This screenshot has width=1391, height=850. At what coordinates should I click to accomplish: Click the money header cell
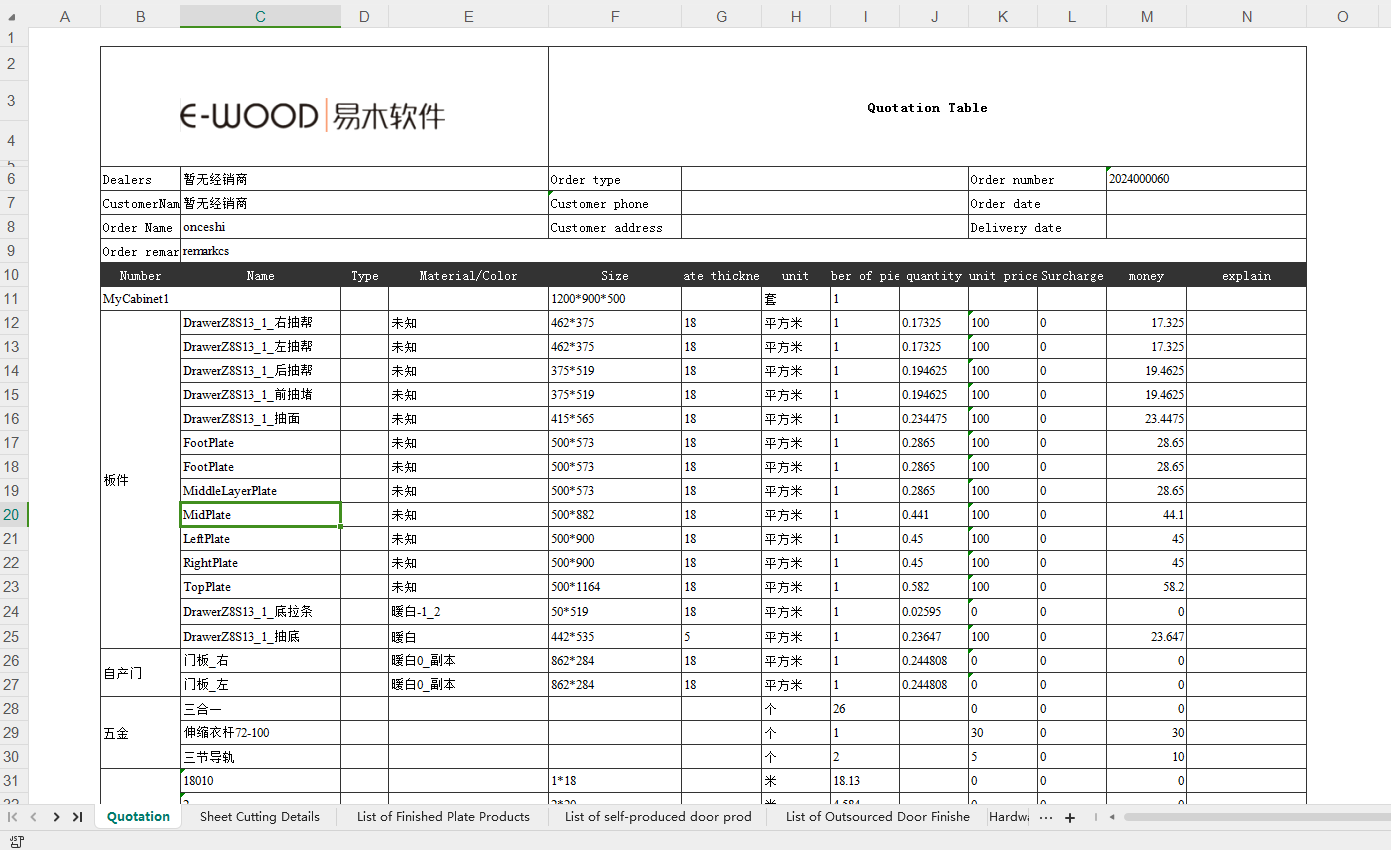[1146, 275]
